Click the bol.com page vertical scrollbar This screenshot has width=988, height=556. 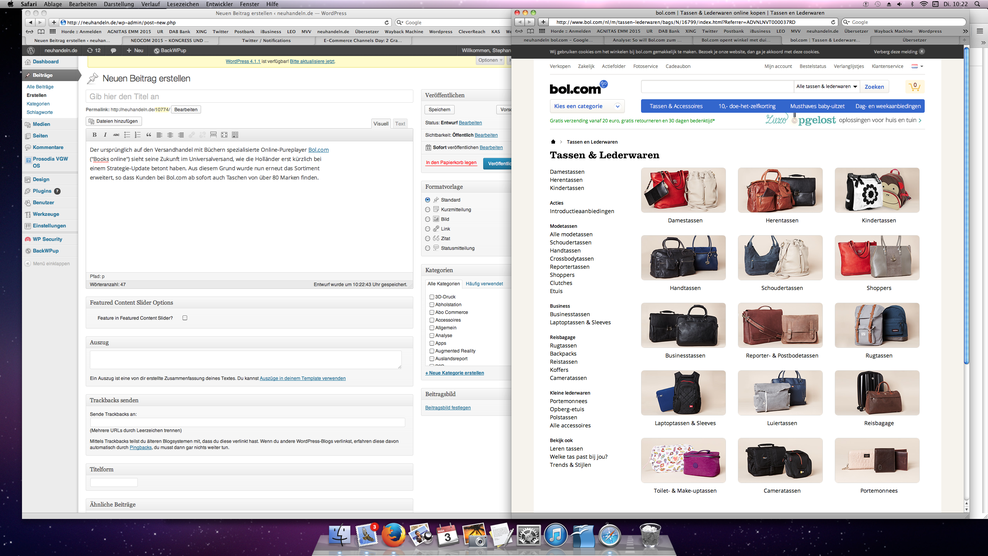967,205
